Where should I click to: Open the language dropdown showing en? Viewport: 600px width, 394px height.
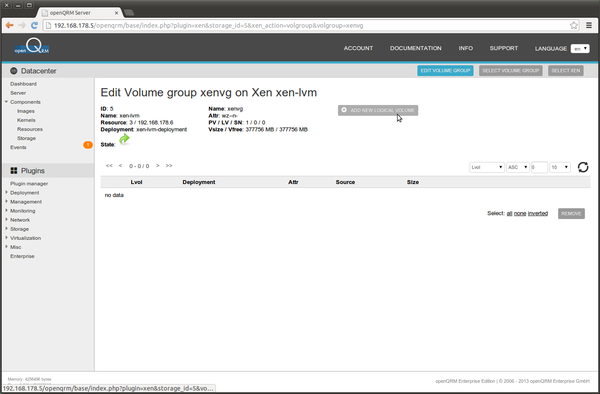click(x=580, y=49)
